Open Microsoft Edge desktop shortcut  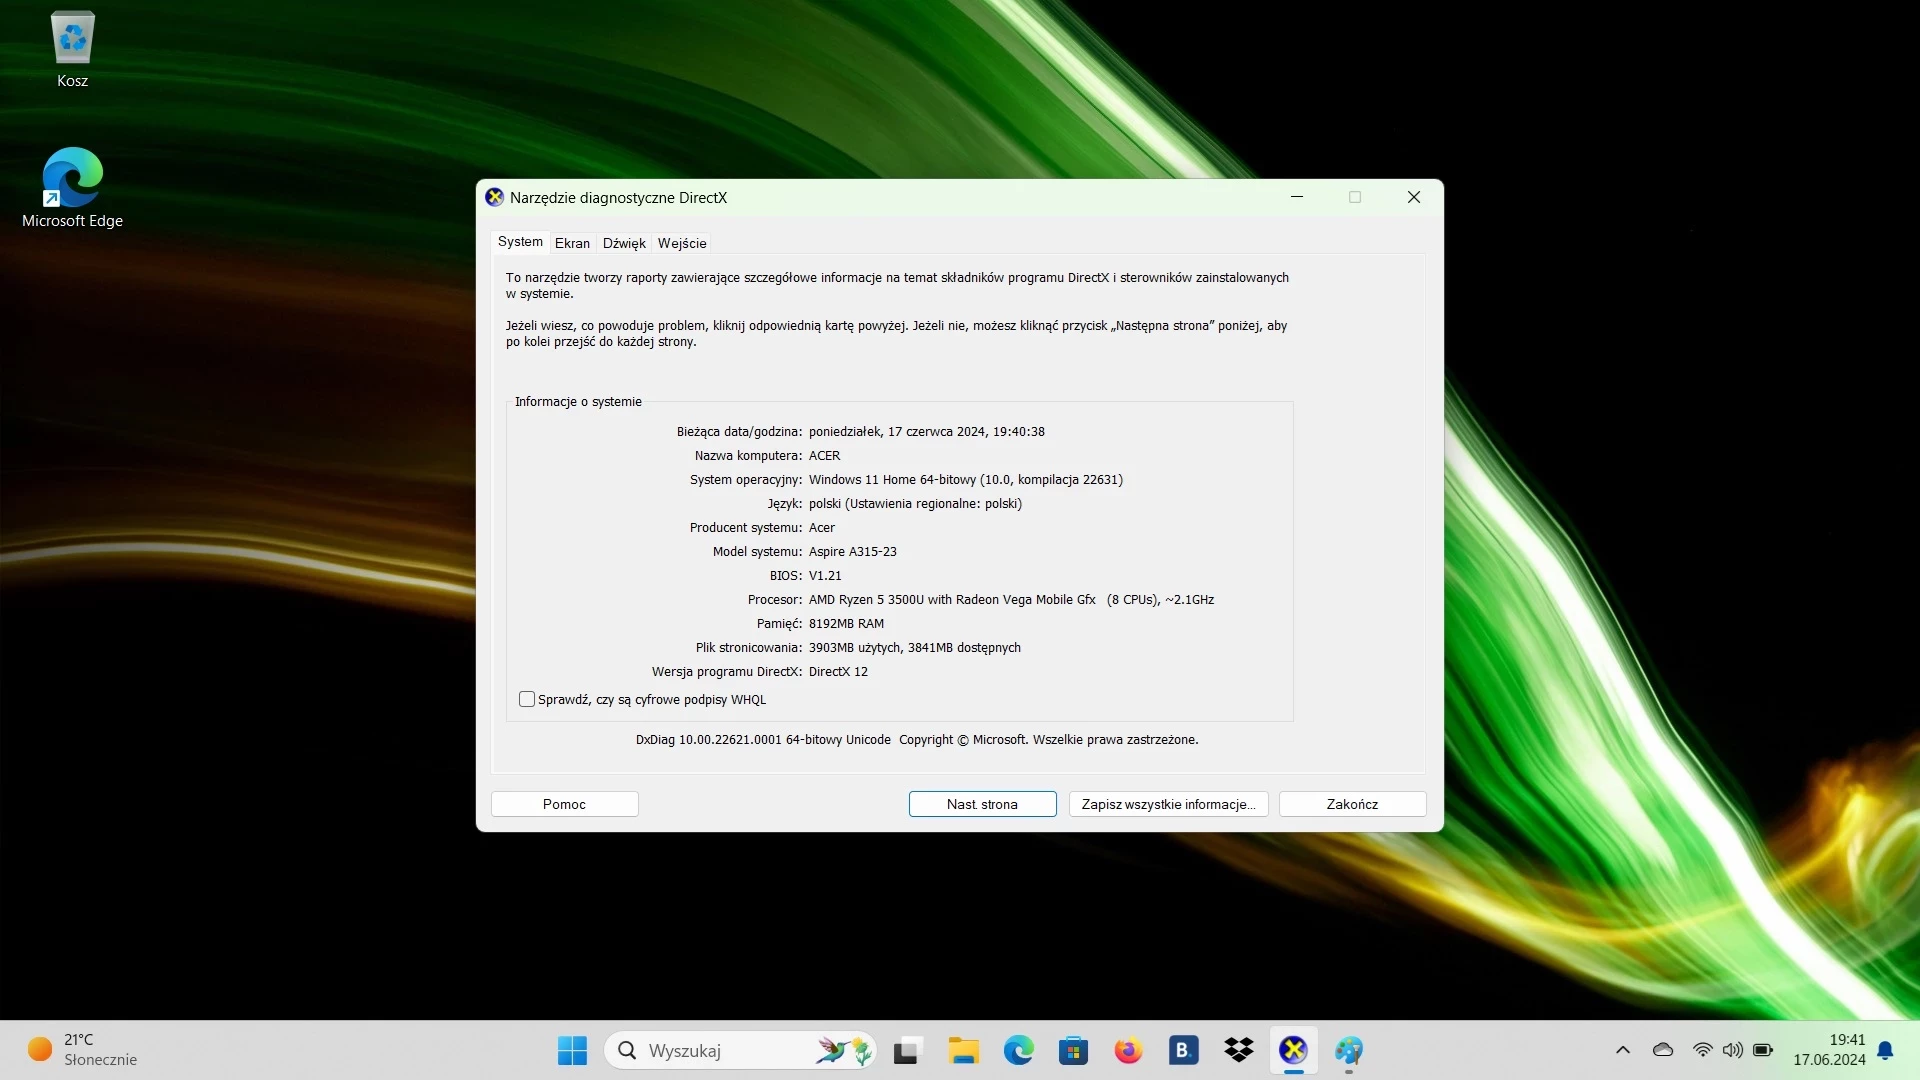(x=72, y=188)
